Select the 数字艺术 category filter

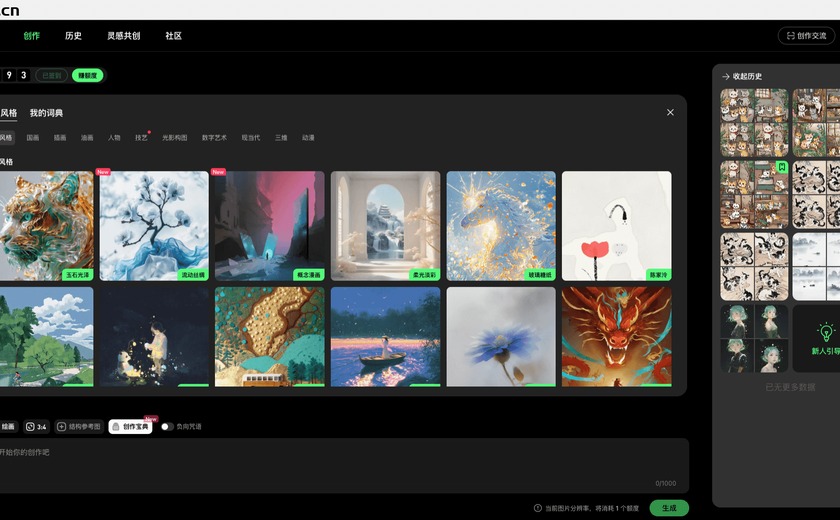pos(214,138)
